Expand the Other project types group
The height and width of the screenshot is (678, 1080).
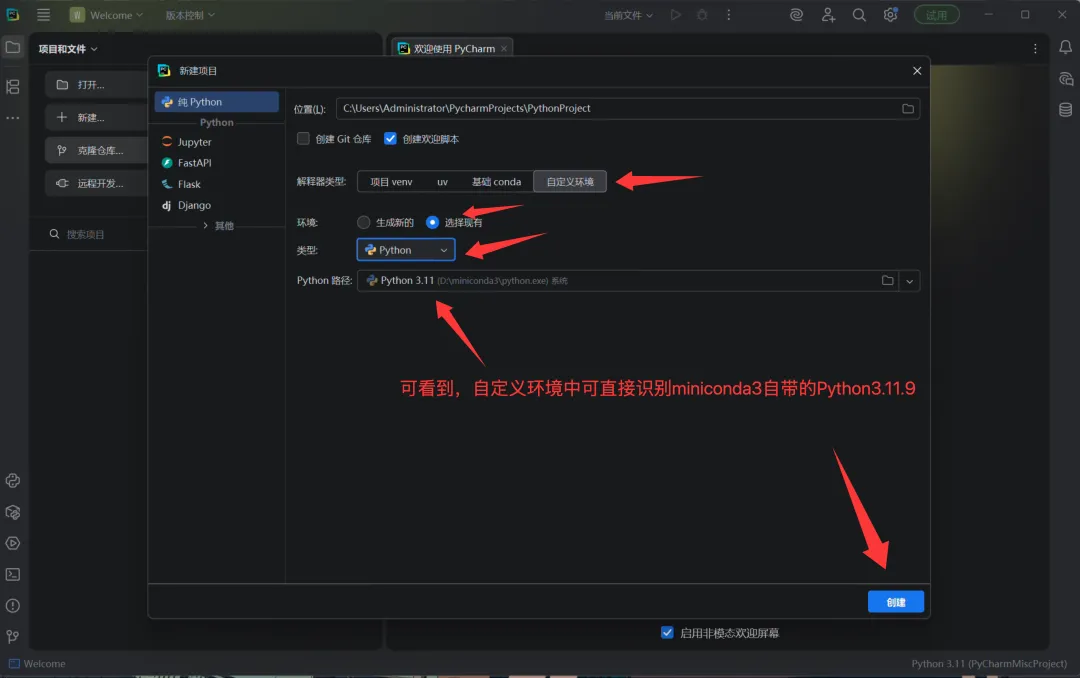218,225
